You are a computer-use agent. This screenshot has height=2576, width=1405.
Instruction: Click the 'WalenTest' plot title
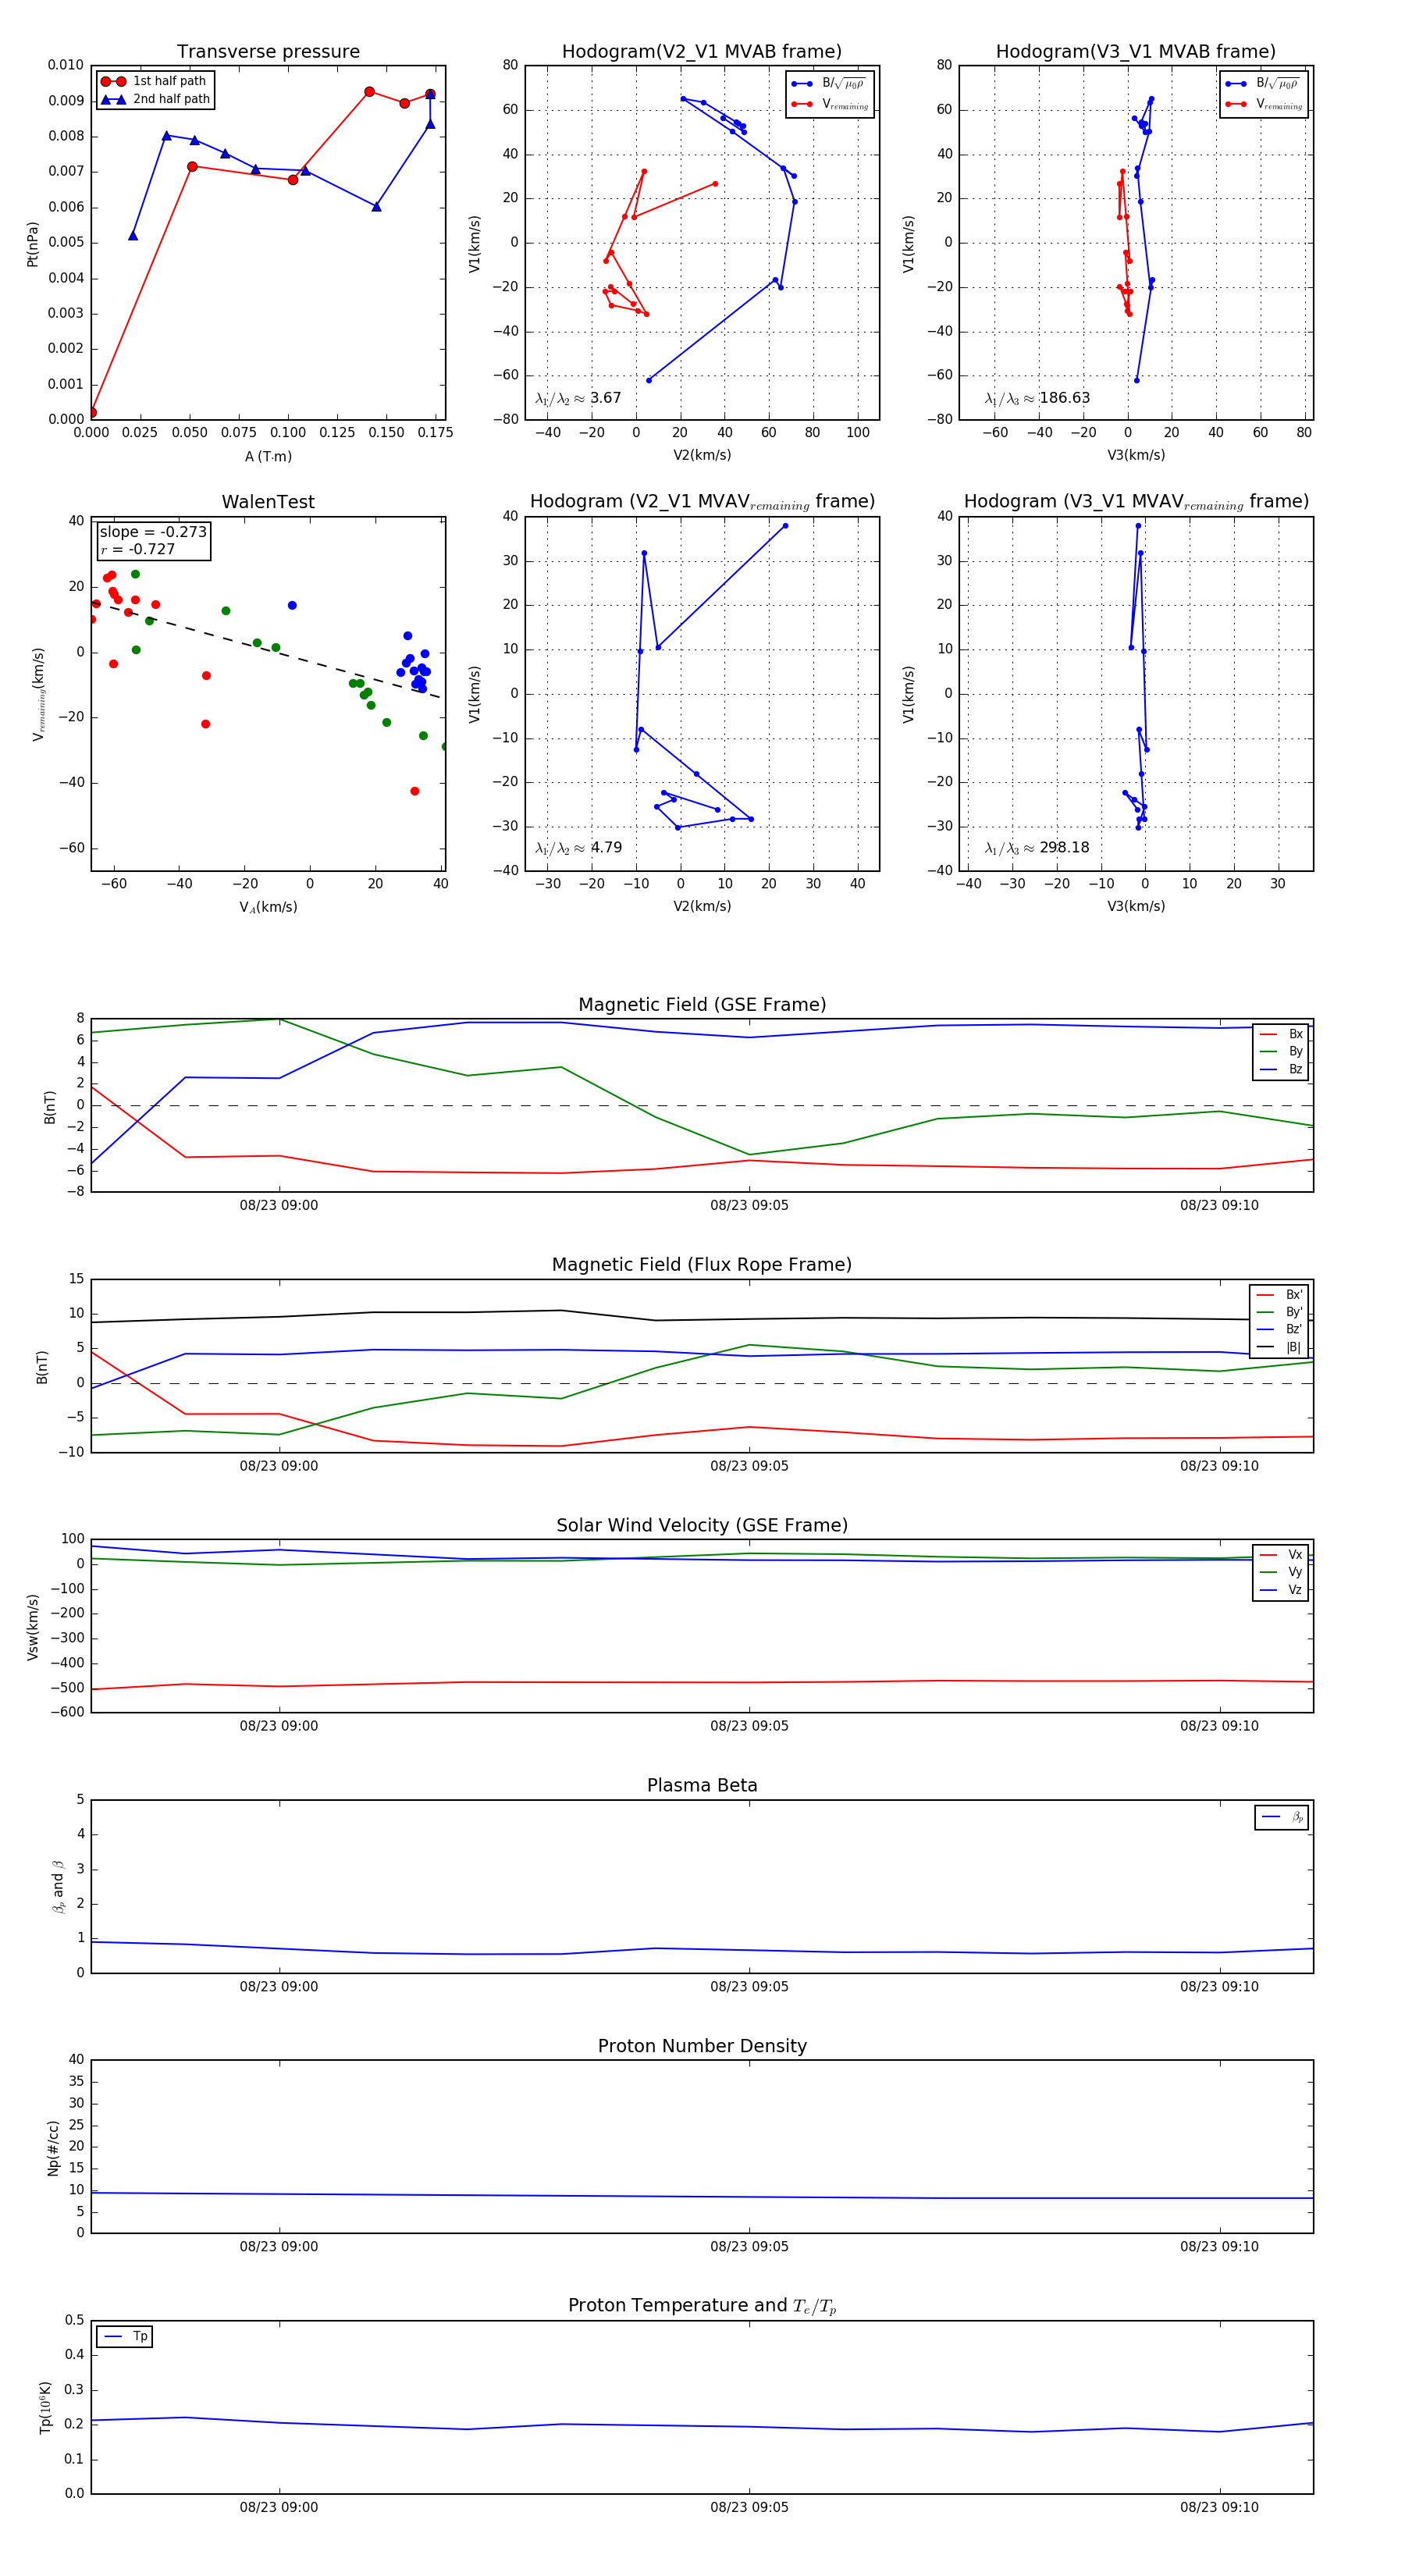[268, 502]
